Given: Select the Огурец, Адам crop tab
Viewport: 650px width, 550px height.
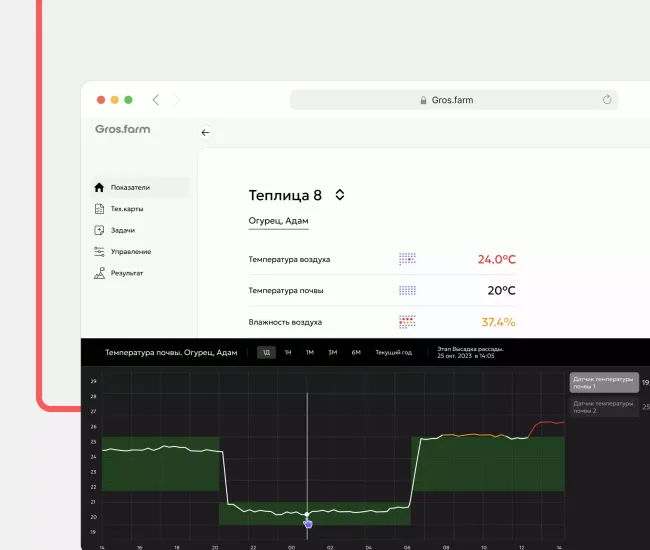Looking at the screenshot, I should (x=279, y=221).
